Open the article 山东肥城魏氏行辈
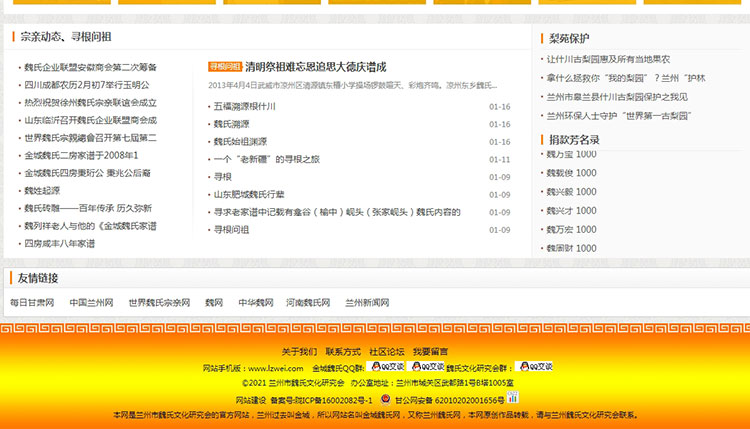The width and height of the screenshot is (750, 429). 248,194
